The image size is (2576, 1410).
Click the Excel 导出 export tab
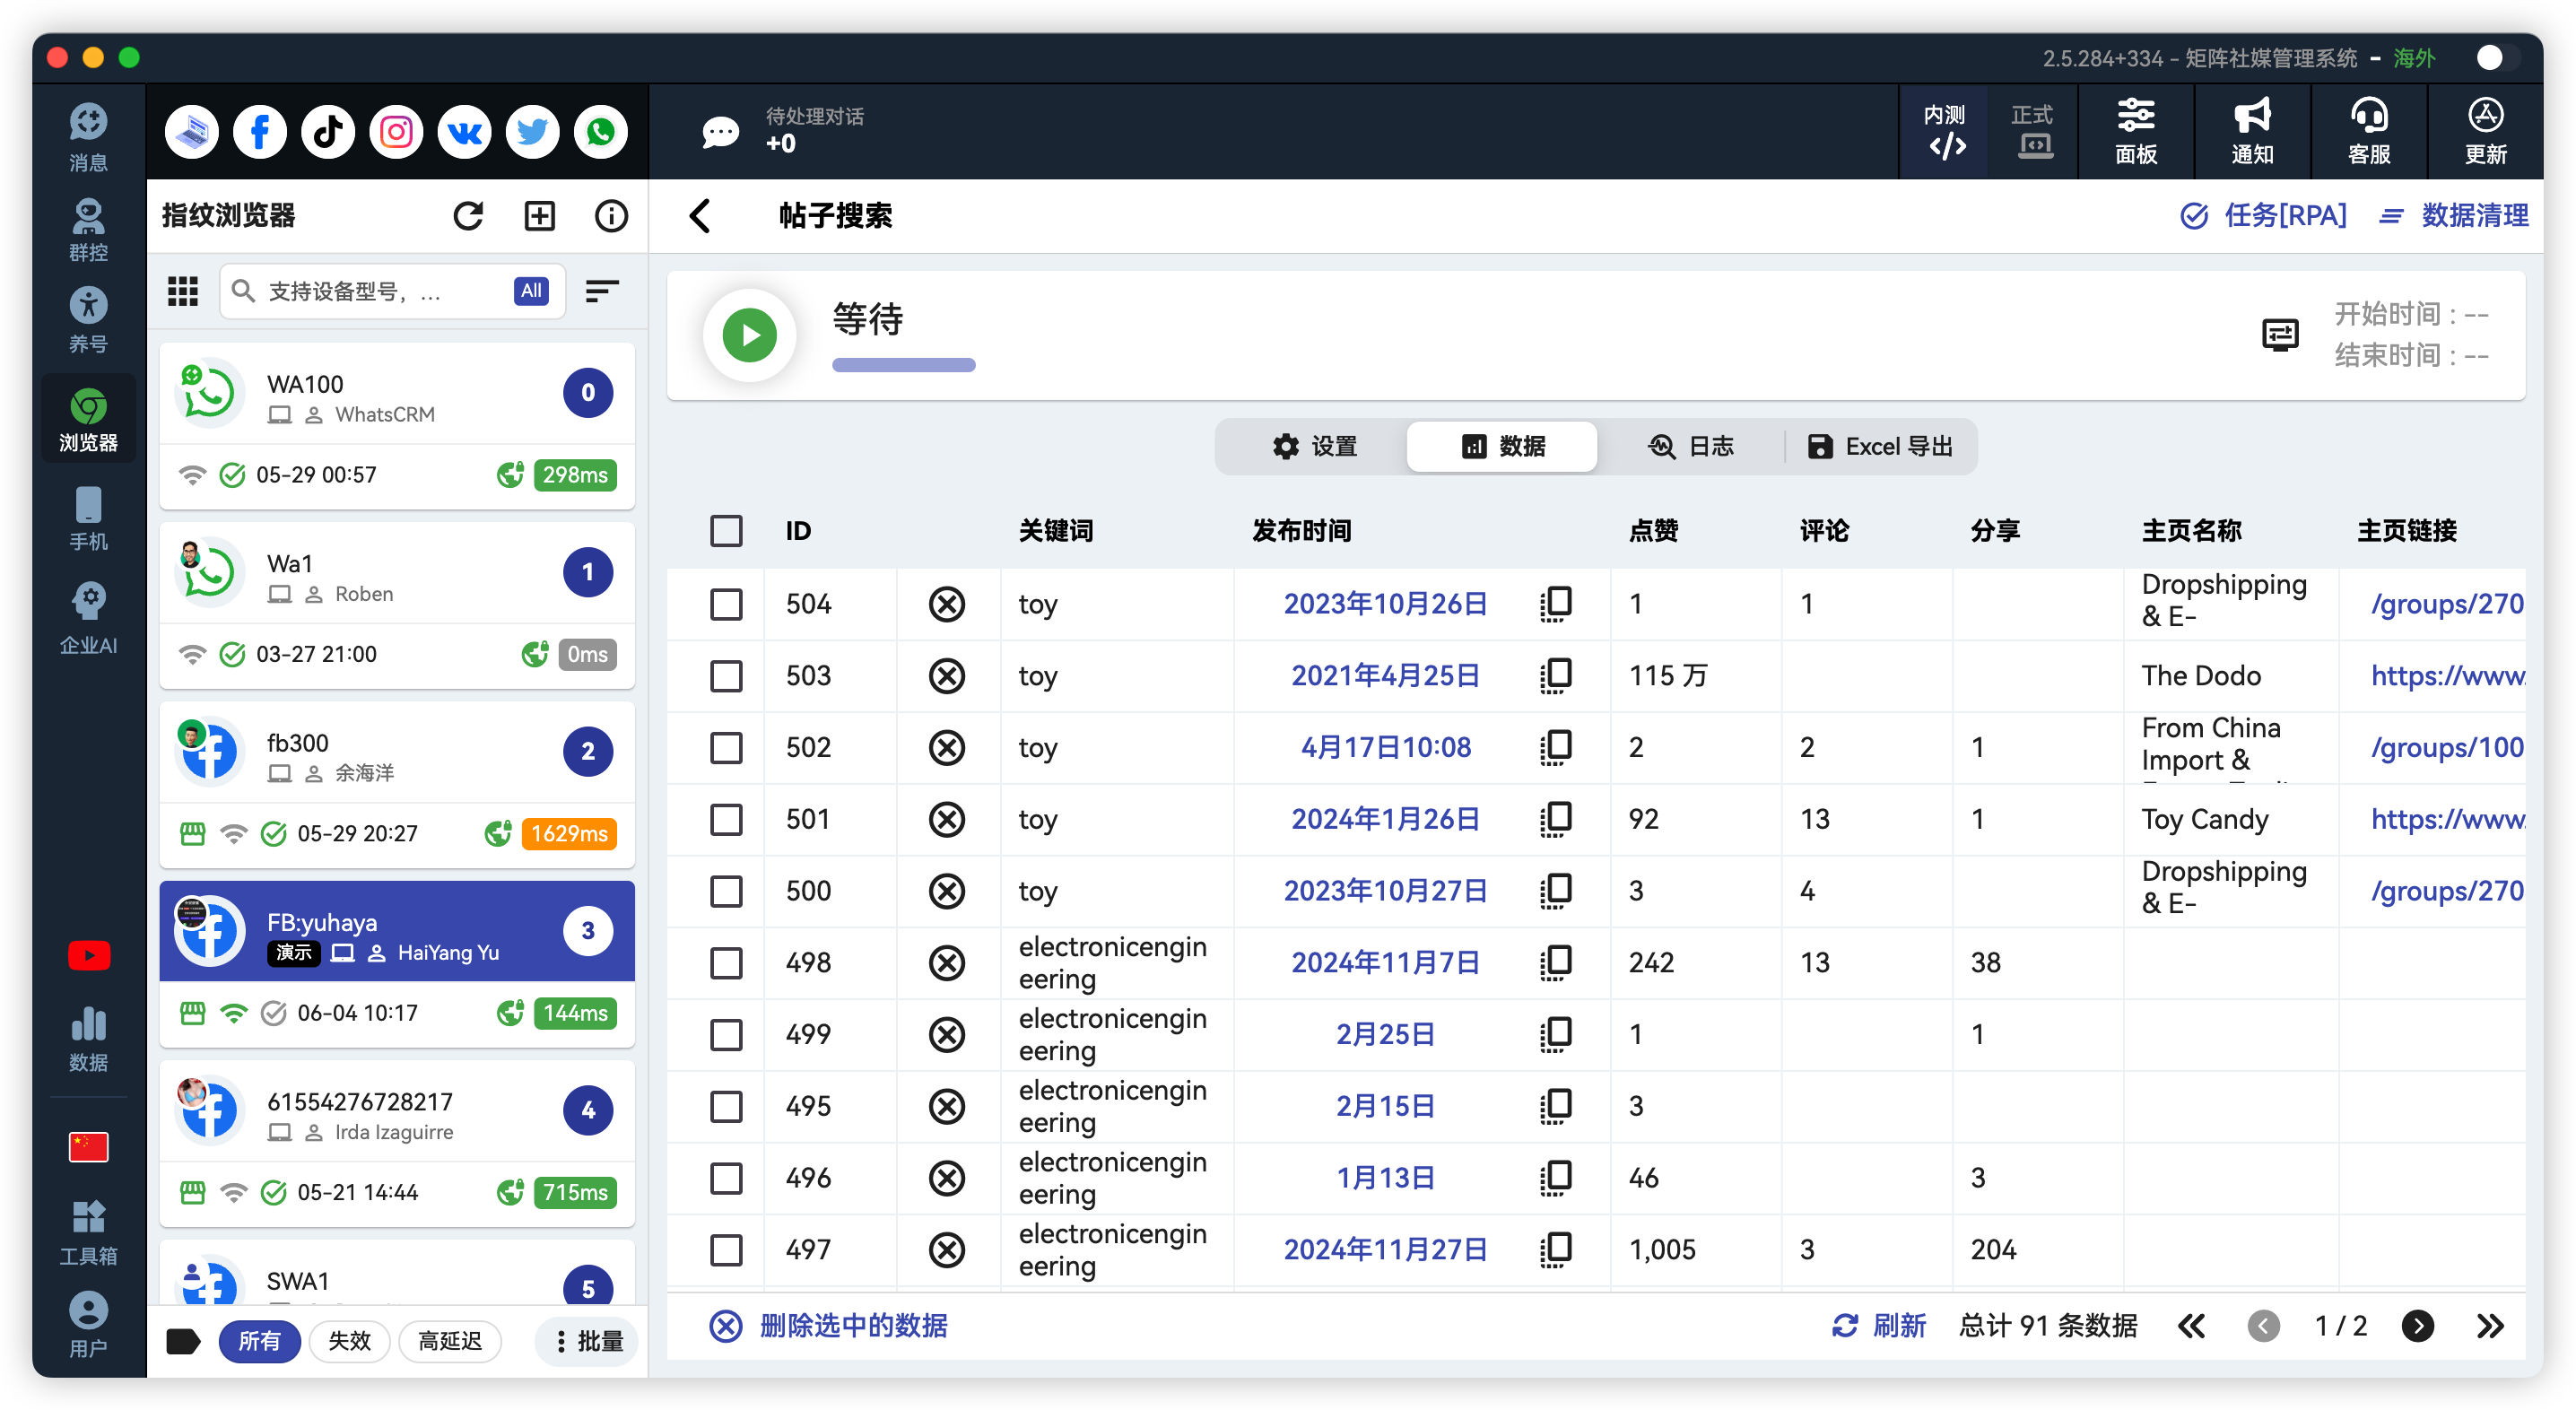[1880, 446]
